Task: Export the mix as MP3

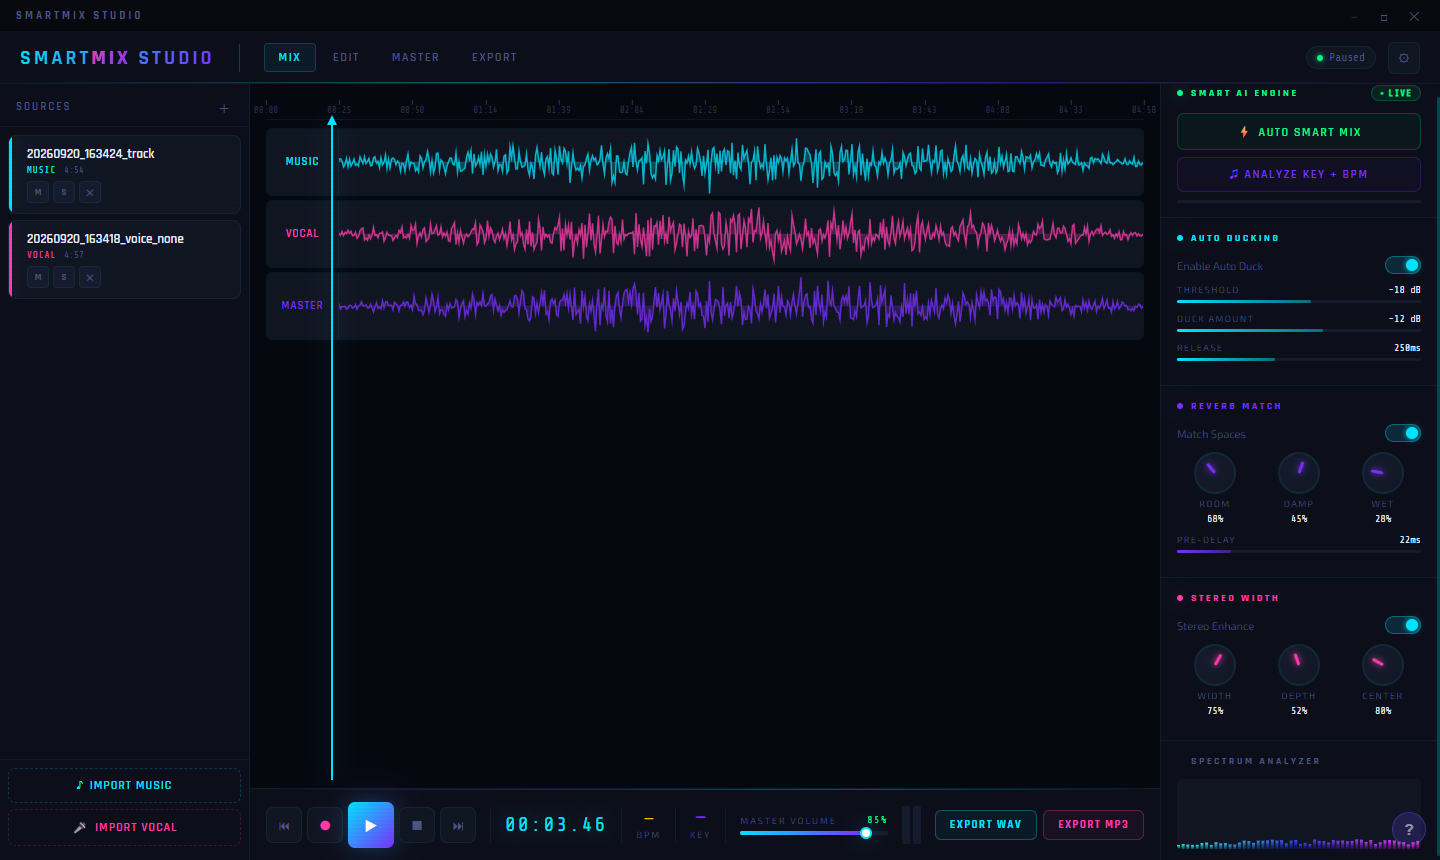Action: coord(1093,825)
